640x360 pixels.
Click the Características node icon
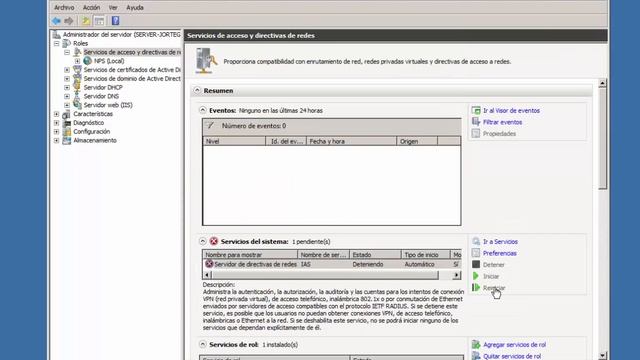tap(67, 114)
